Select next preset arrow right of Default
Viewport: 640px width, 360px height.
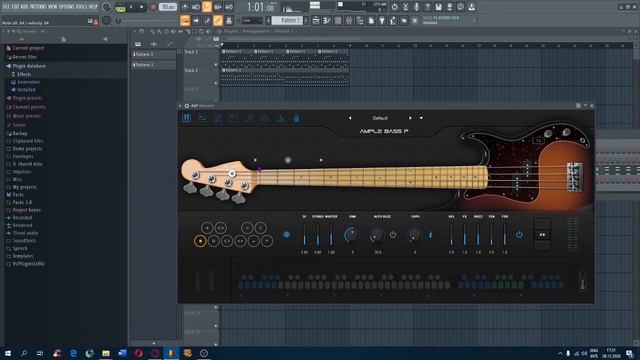(x=410, y=118)
